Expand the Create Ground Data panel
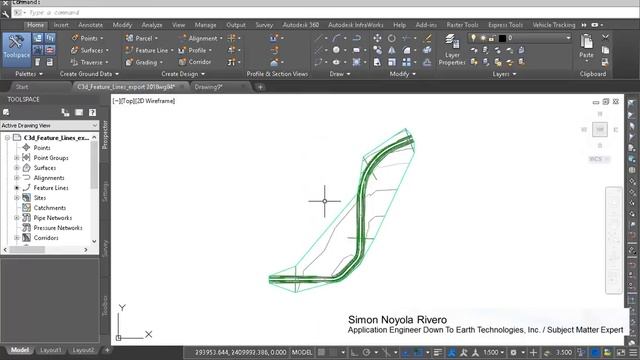 click(x=89, y=74)
